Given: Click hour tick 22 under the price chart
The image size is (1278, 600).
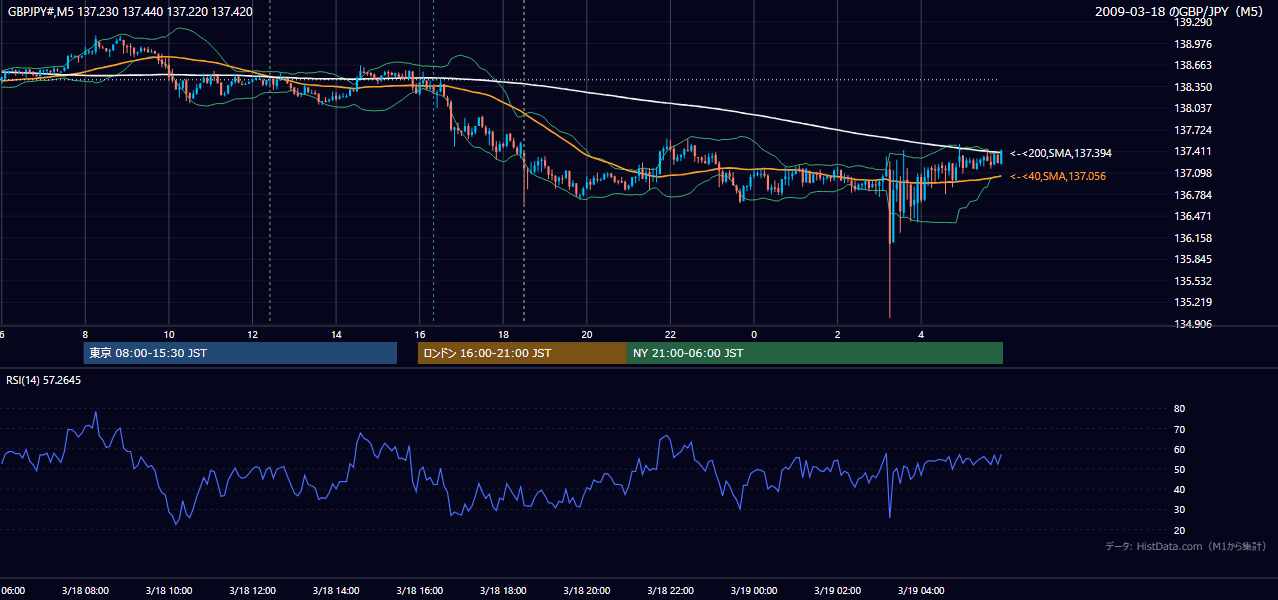Looking at the screenshot, I should click(x=670, y=335).
